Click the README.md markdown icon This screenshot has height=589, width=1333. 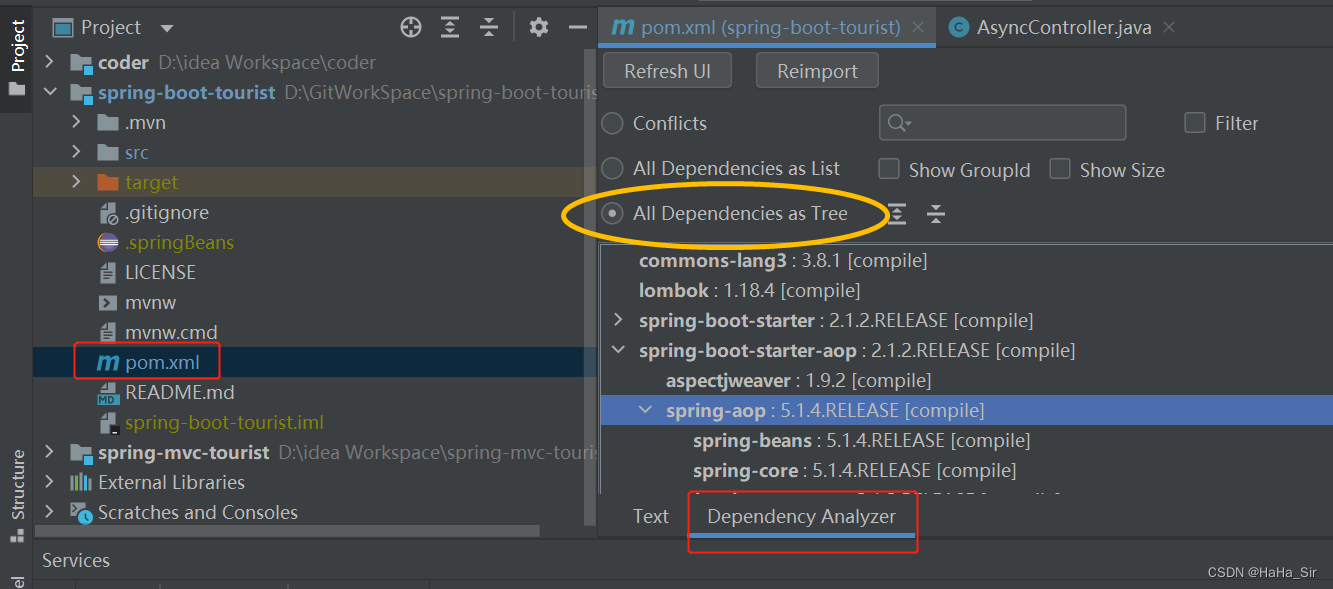click(x=108, y=392)
